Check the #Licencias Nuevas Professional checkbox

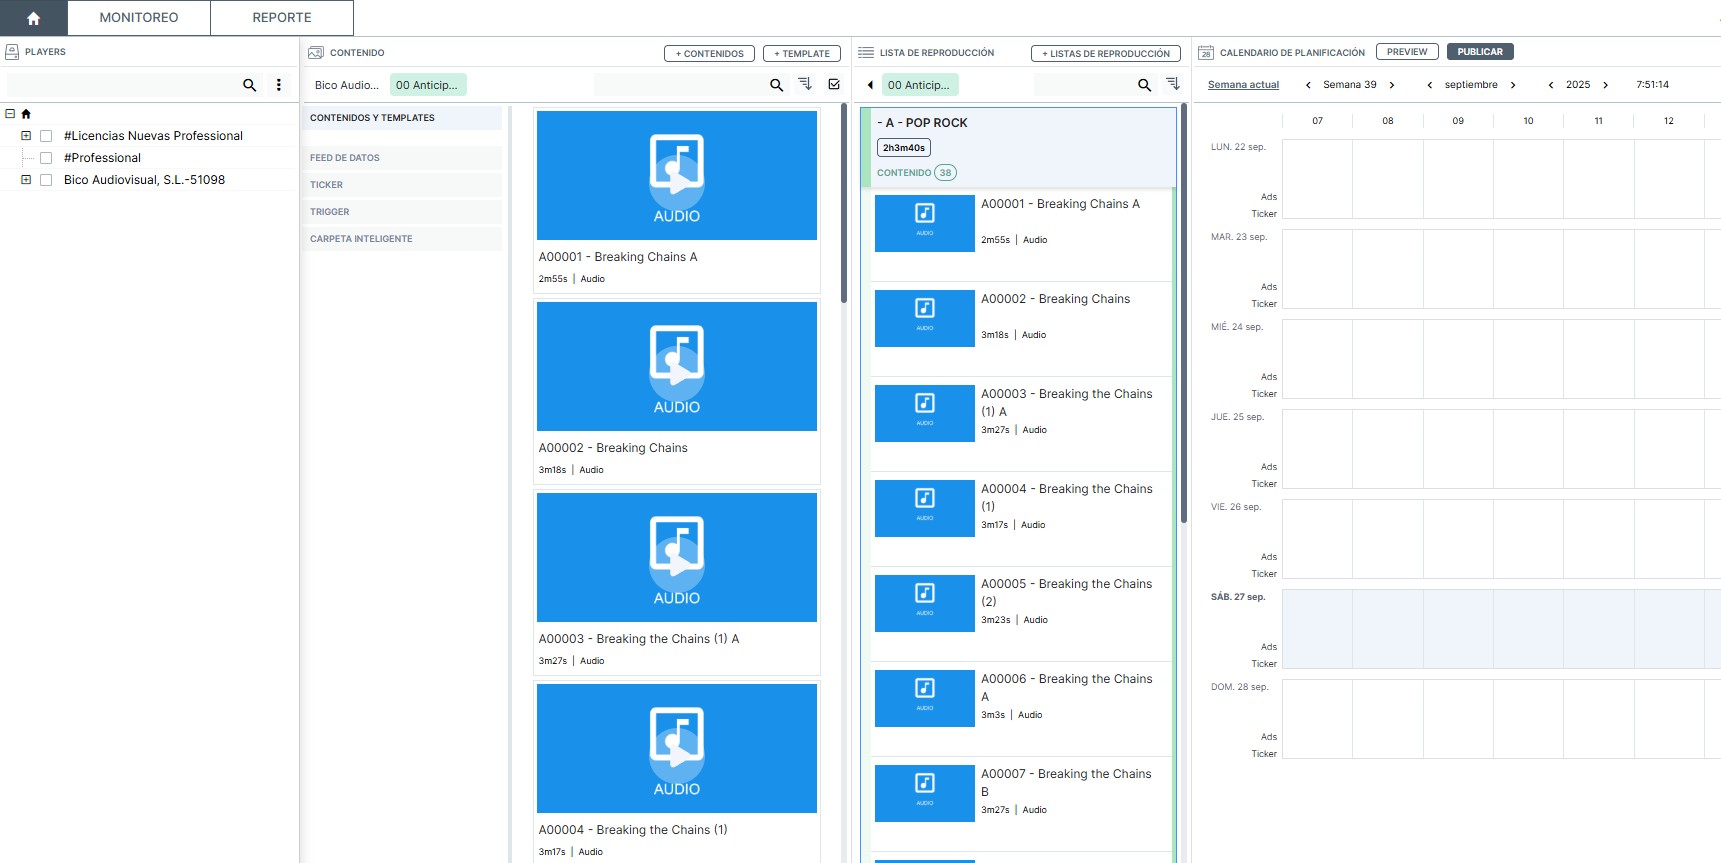[x=46, y=136]
